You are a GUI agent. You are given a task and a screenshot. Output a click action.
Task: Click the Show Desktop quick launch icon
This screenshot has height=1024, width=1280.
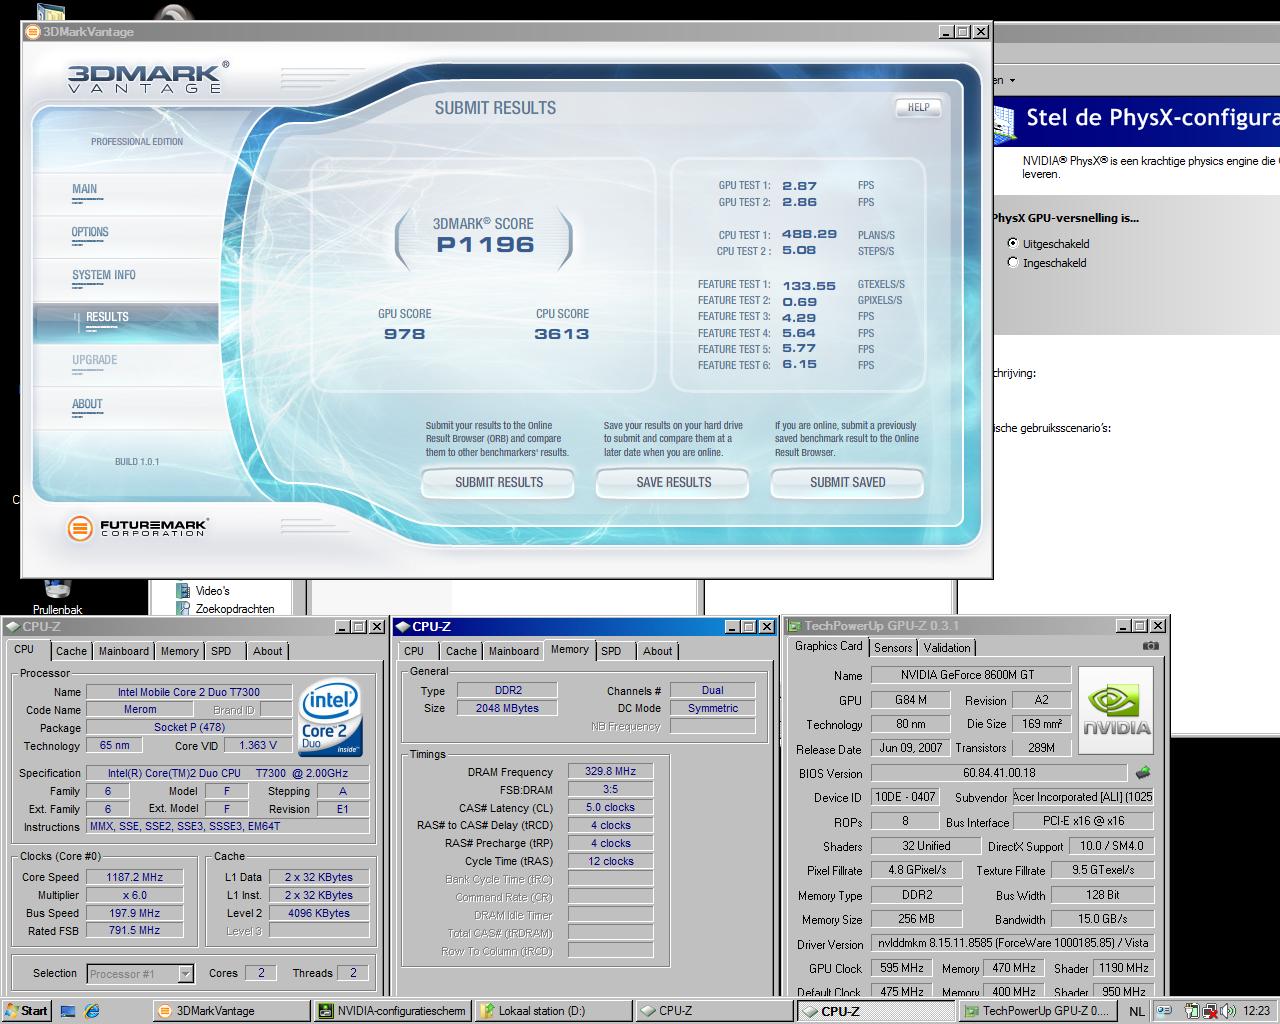[68, 1011]
